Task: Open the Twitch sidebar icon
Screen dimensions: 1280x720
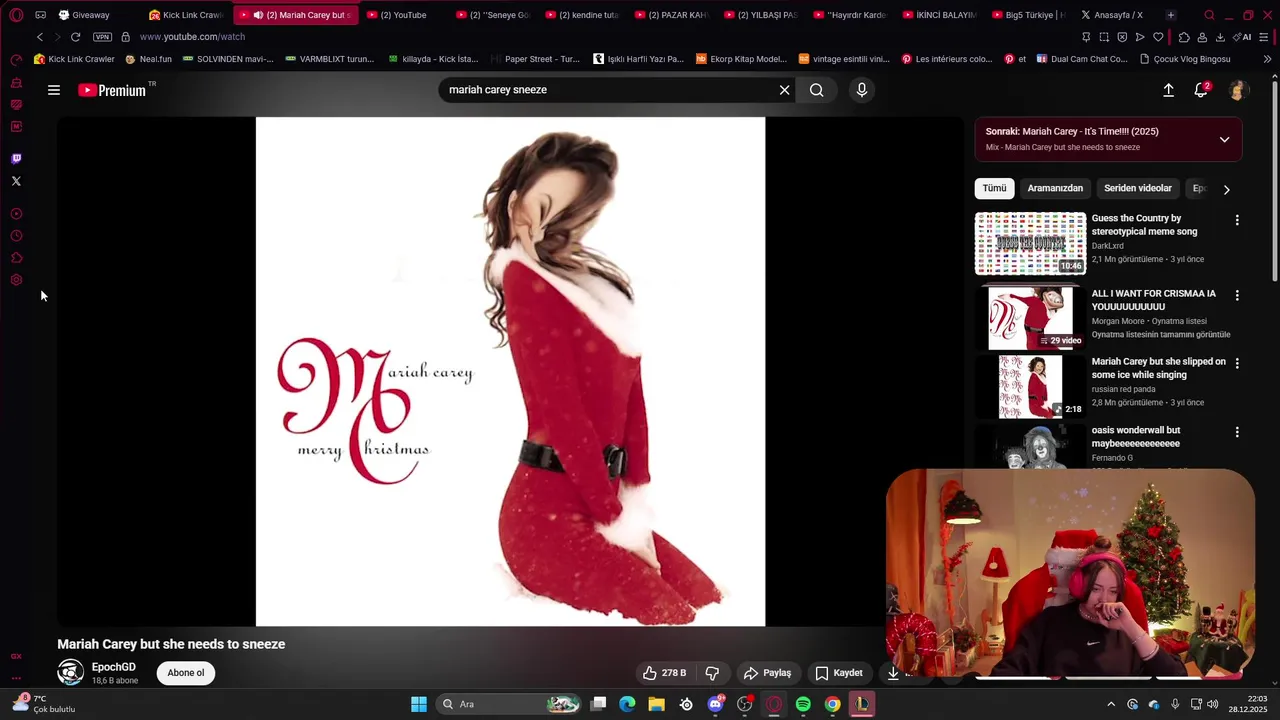Action: [x=16, y=159]
